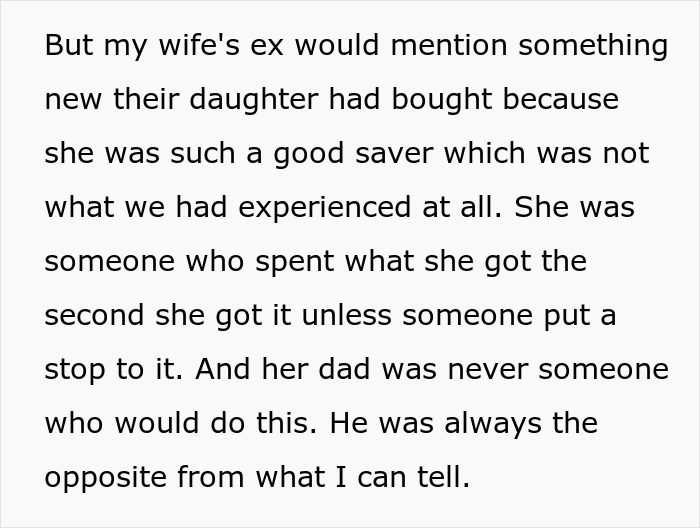Click the word "spent" in fifth line
Viewport: 700px width, 528px height.
point(295,262)
